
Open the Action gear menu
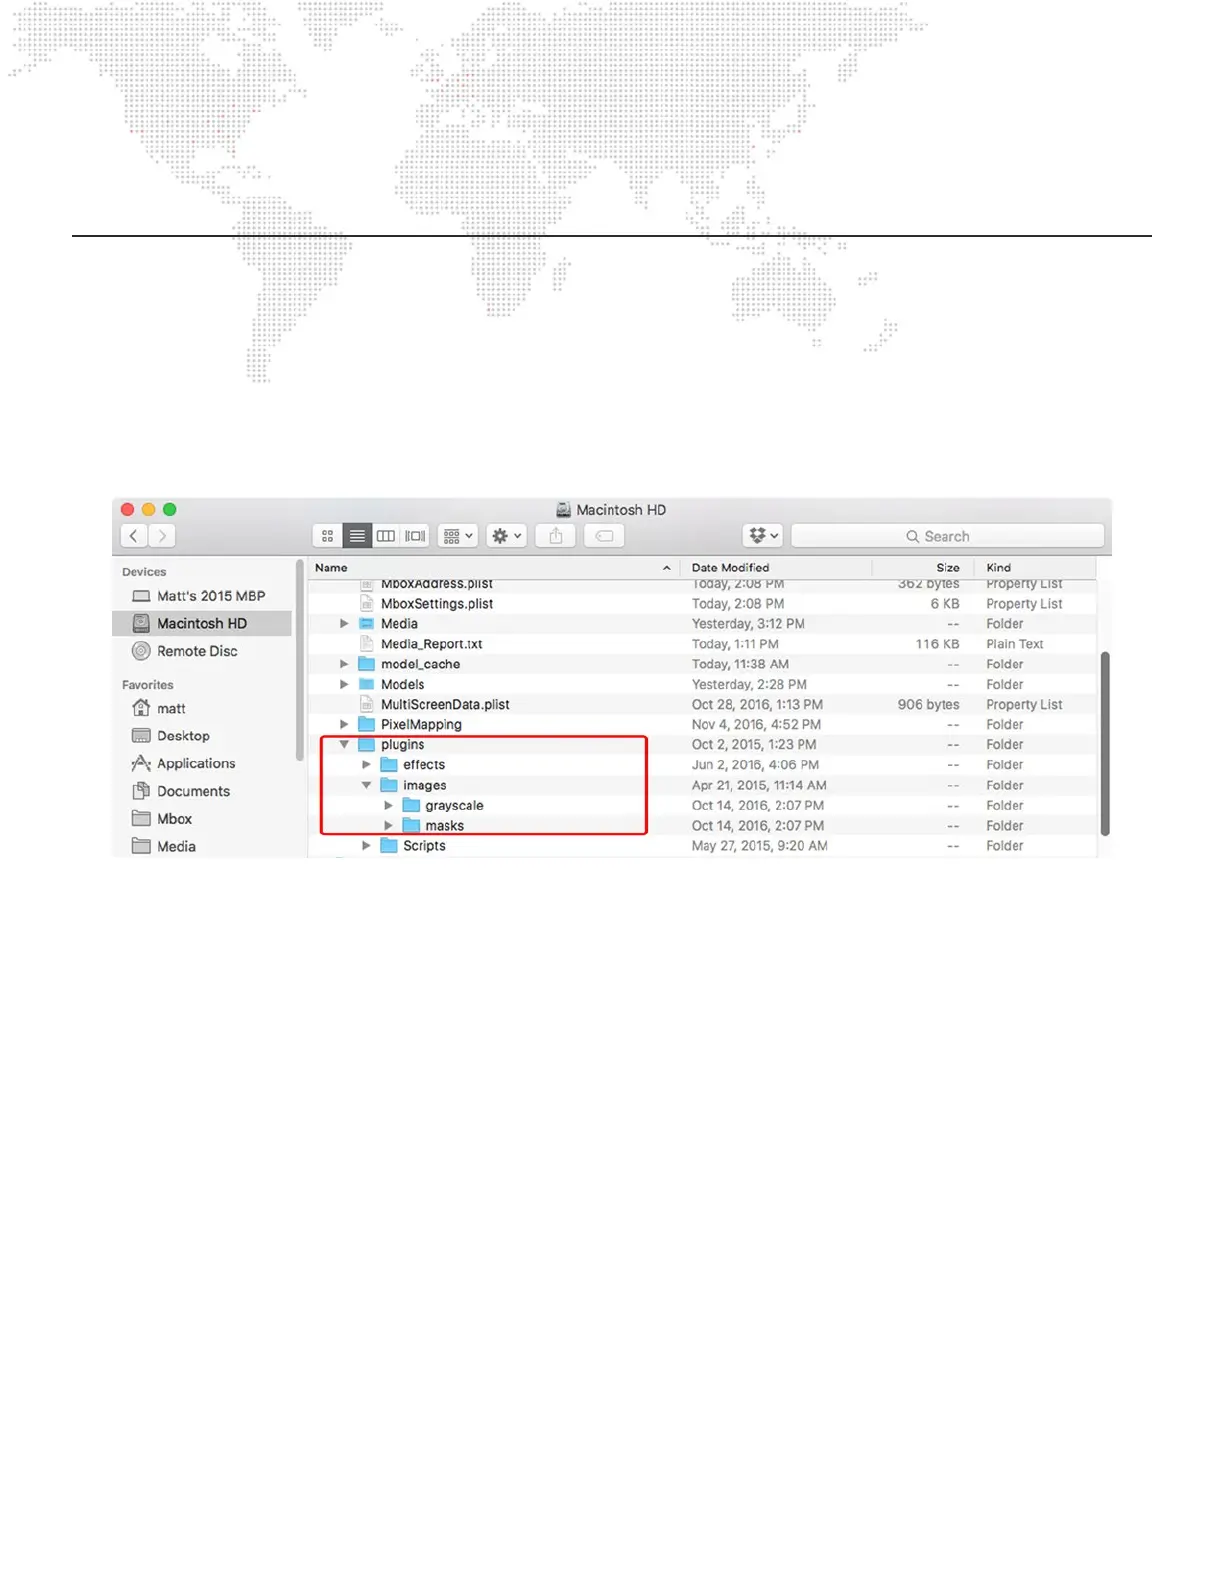tap(506, 536)
